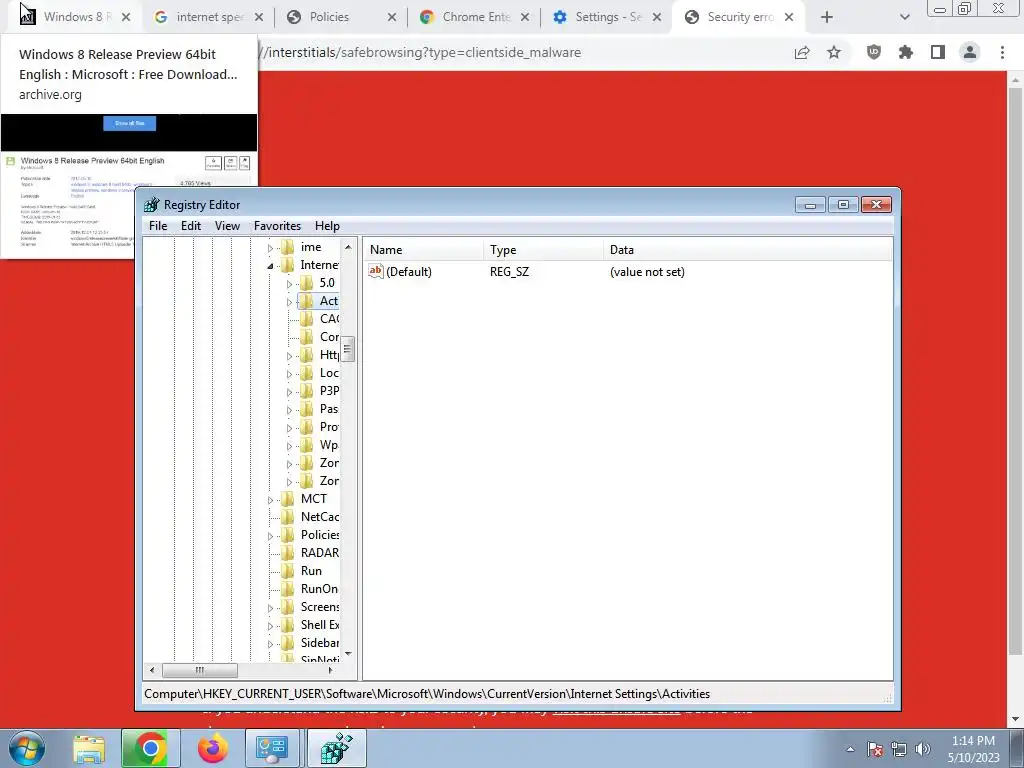
Task: Expand the MCT registry key
Action: coord(270,500)
